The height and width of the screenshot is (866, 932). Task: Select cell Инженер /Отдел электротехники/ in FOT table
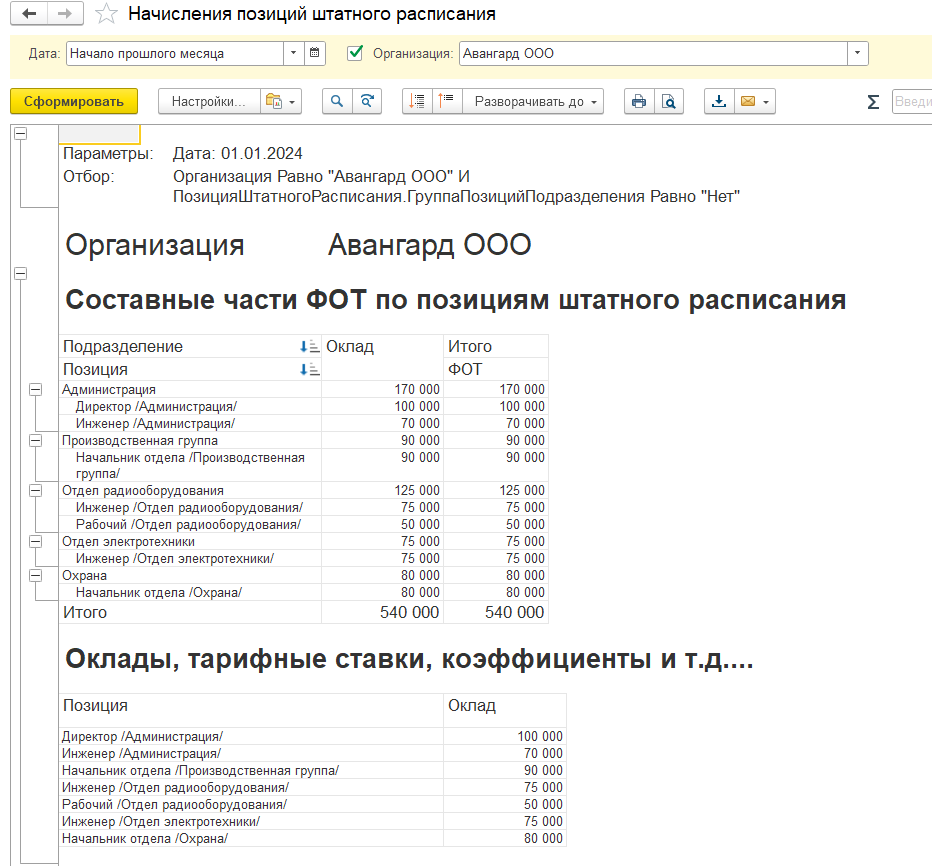(x=190, y=559)
